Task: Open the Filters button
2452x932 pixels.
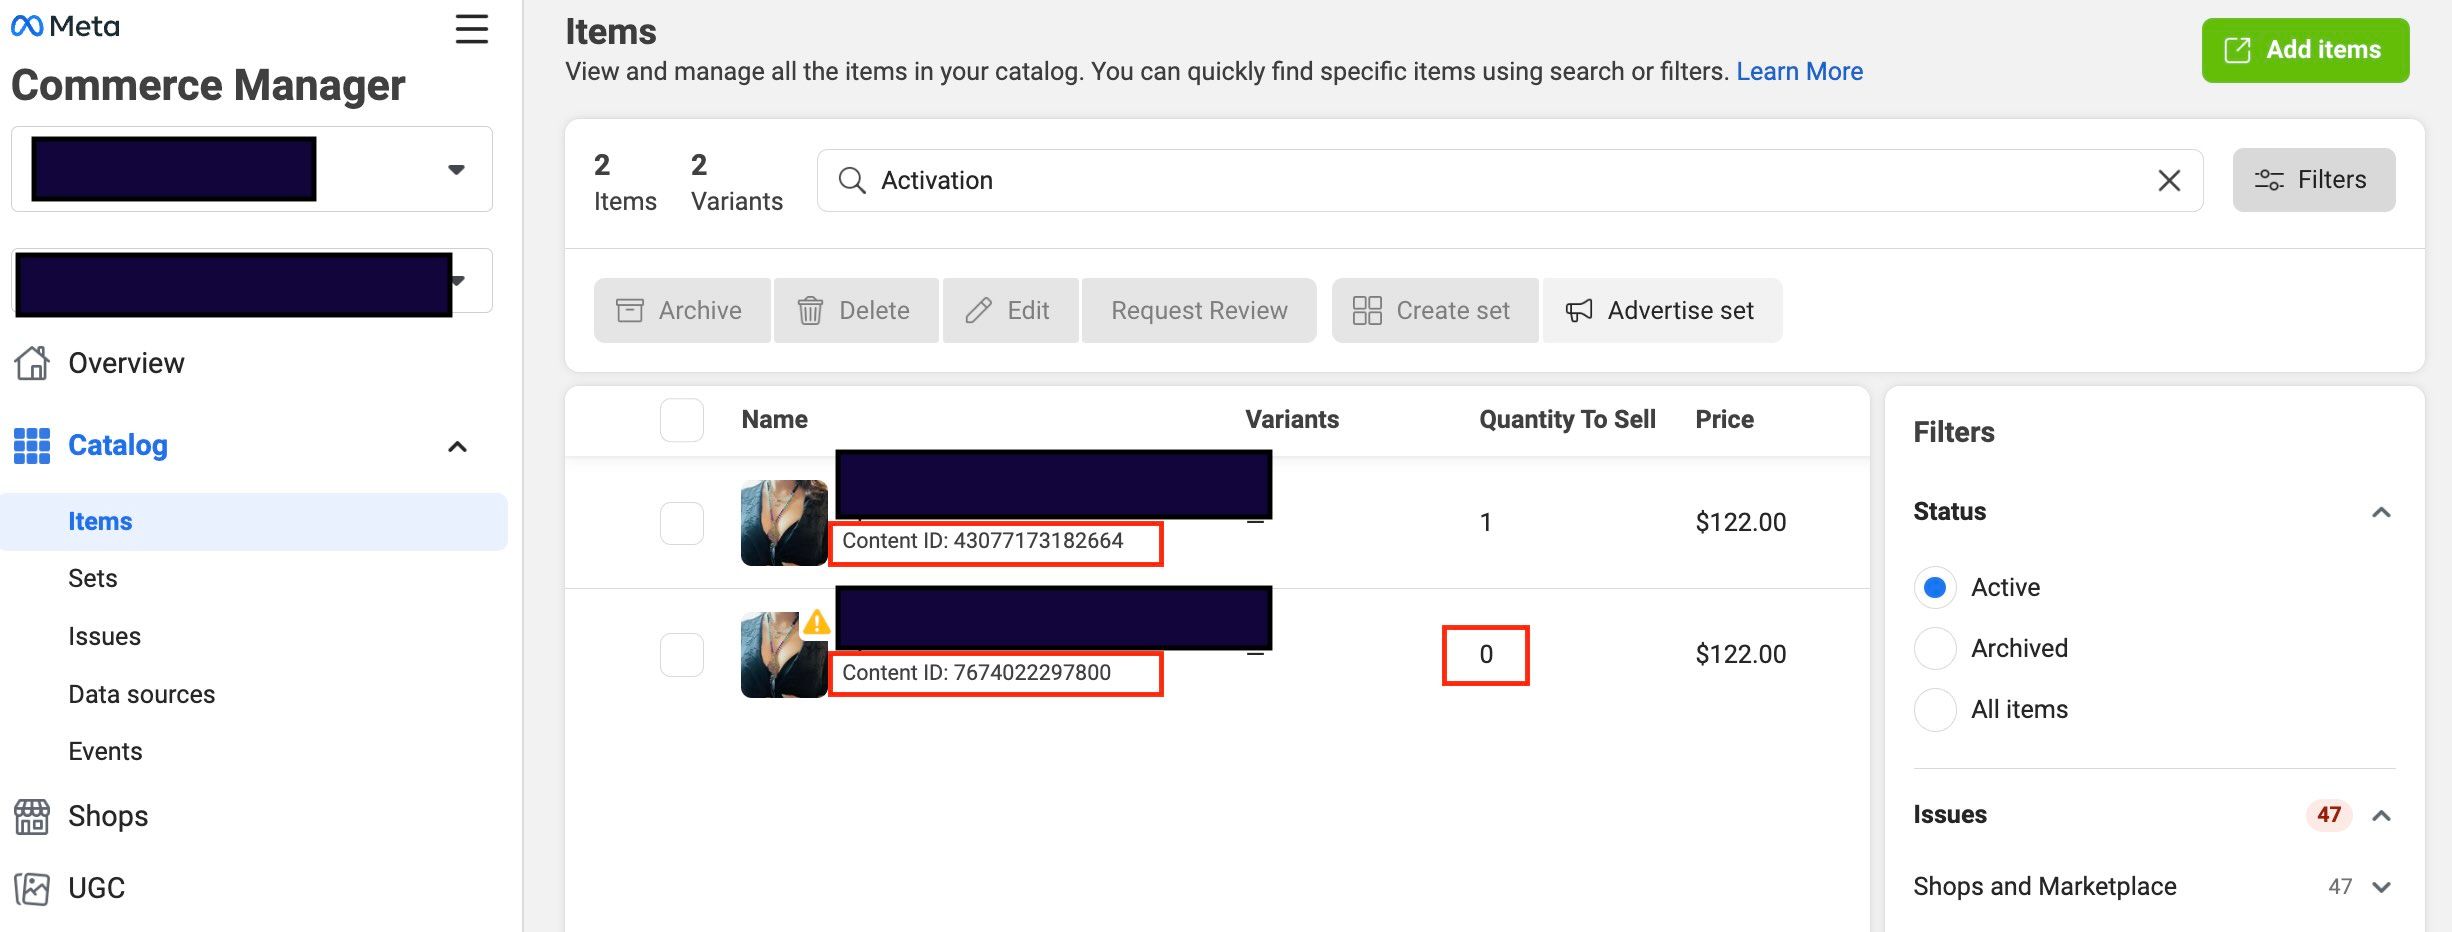Action: (2313, 180)
